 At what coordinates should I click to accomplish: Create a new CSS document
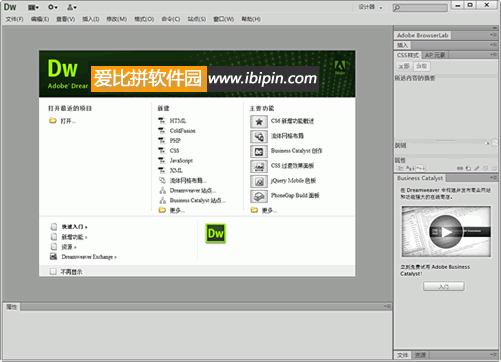[x=174, y=151]
